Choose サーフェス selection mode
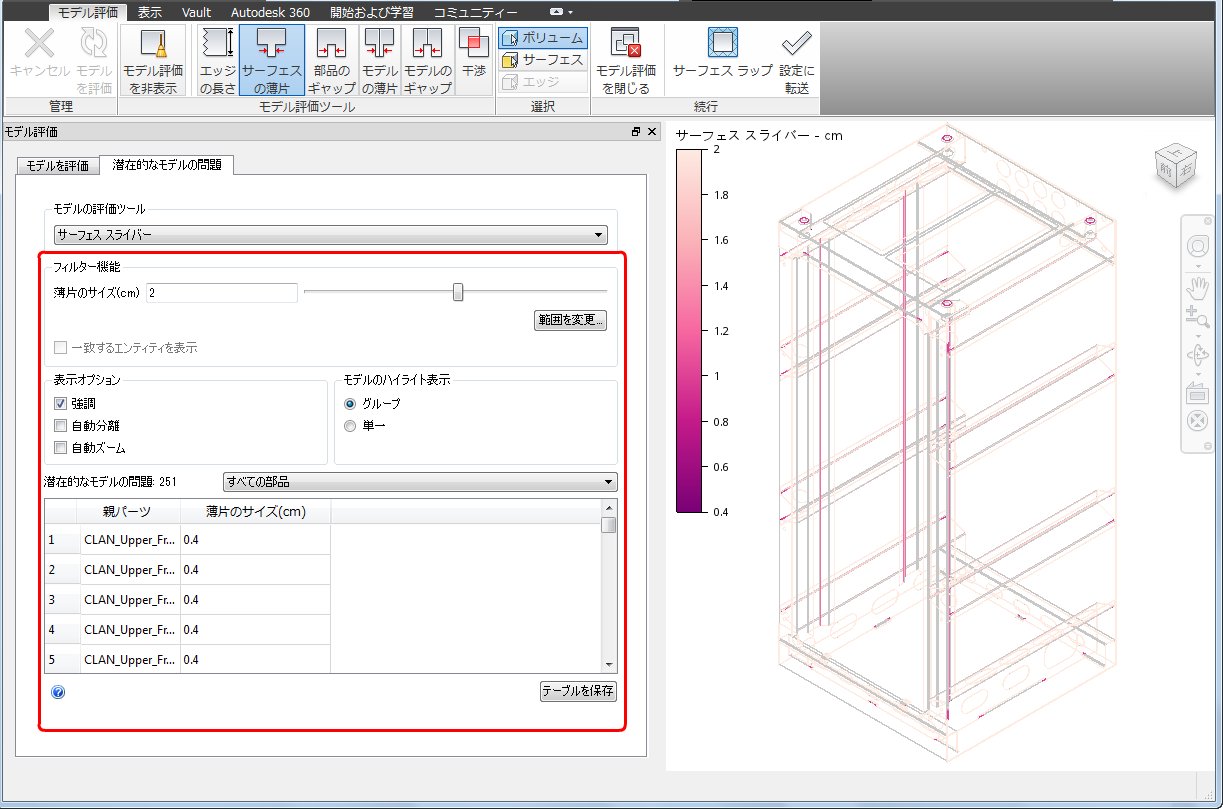 [x=543, y=60]
